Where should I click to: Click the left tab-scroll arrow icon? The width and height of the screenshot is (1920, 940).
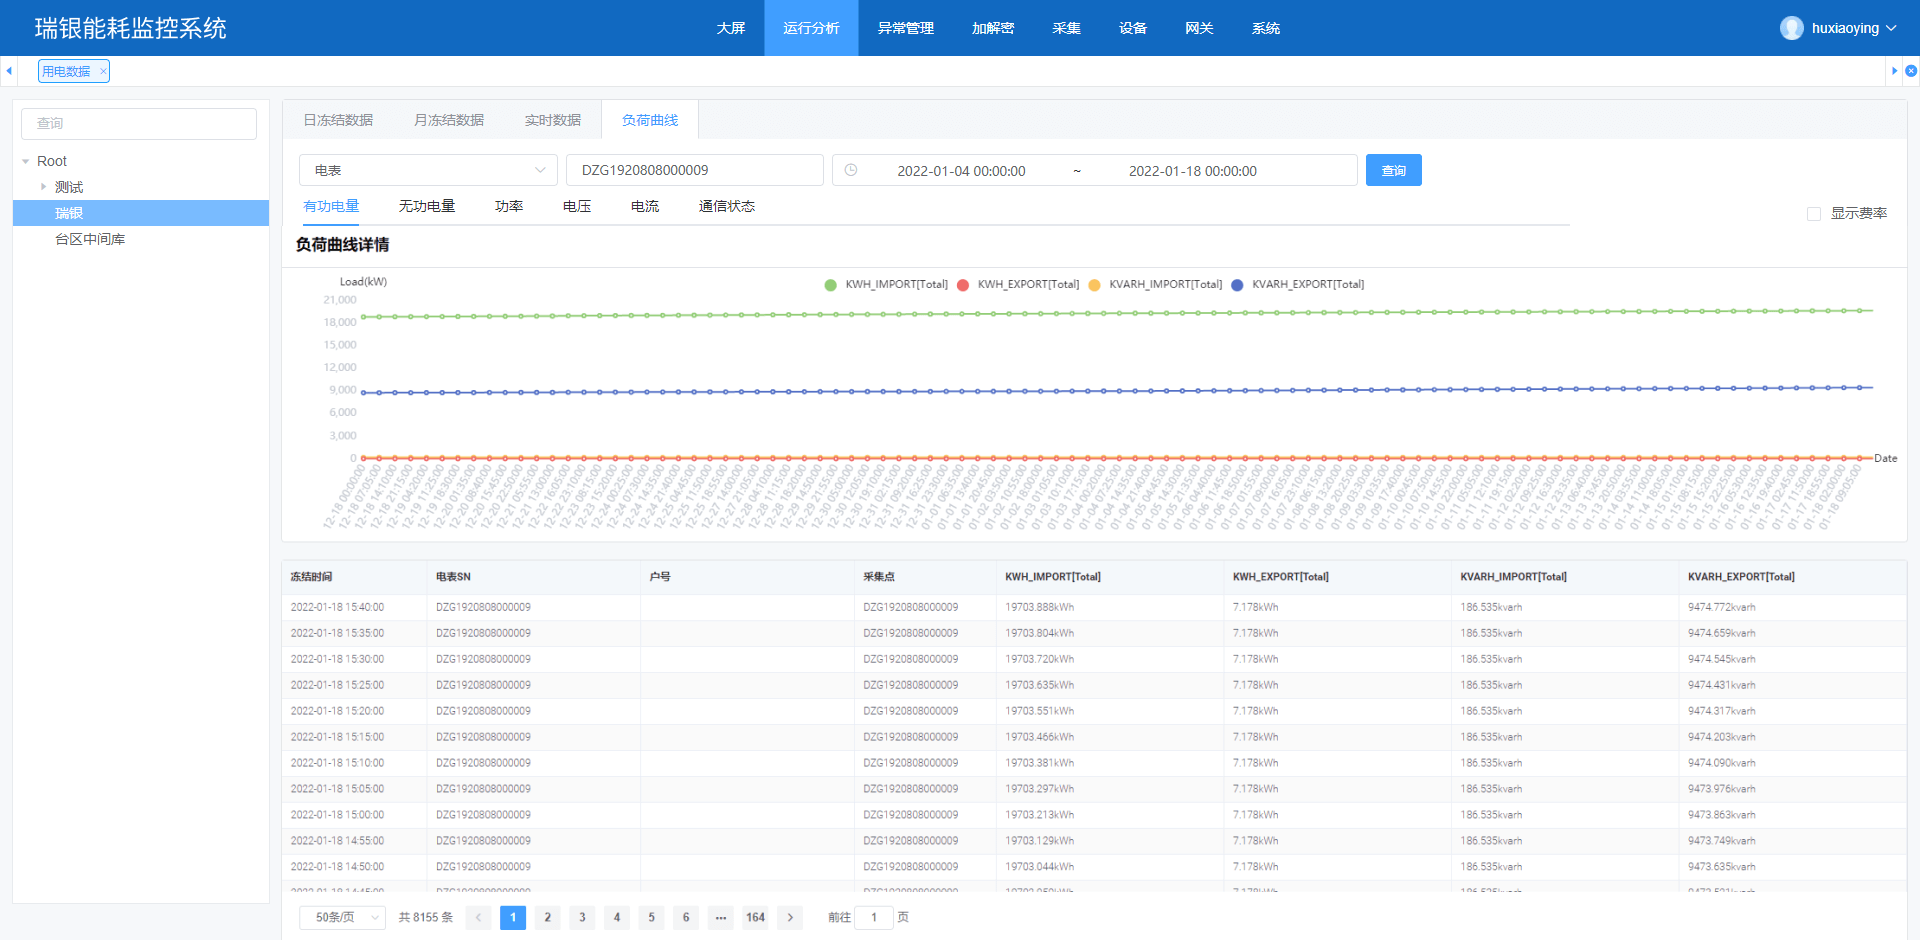(9, 71)
